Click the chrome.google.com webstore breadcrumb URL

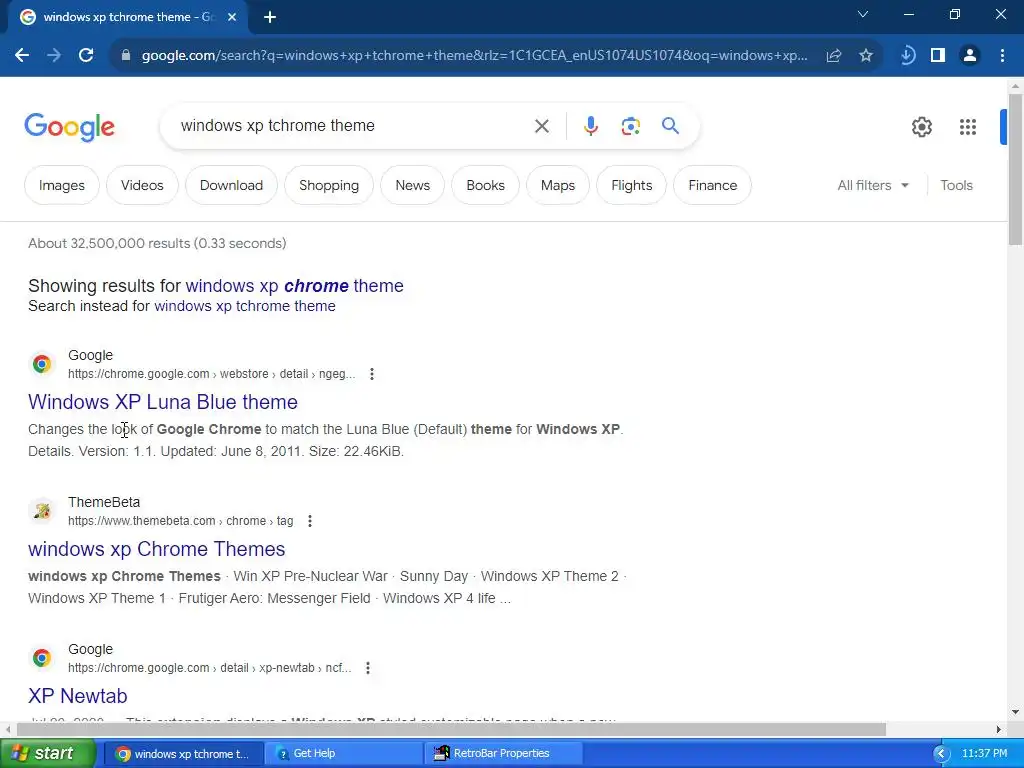point(212,374)
